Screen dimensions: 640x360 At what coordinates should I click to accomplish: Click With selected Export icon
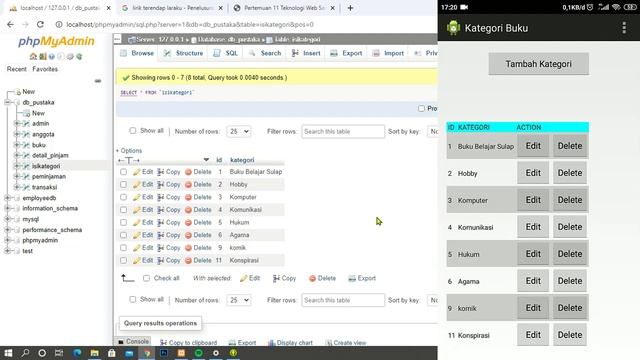pos(352,278)
